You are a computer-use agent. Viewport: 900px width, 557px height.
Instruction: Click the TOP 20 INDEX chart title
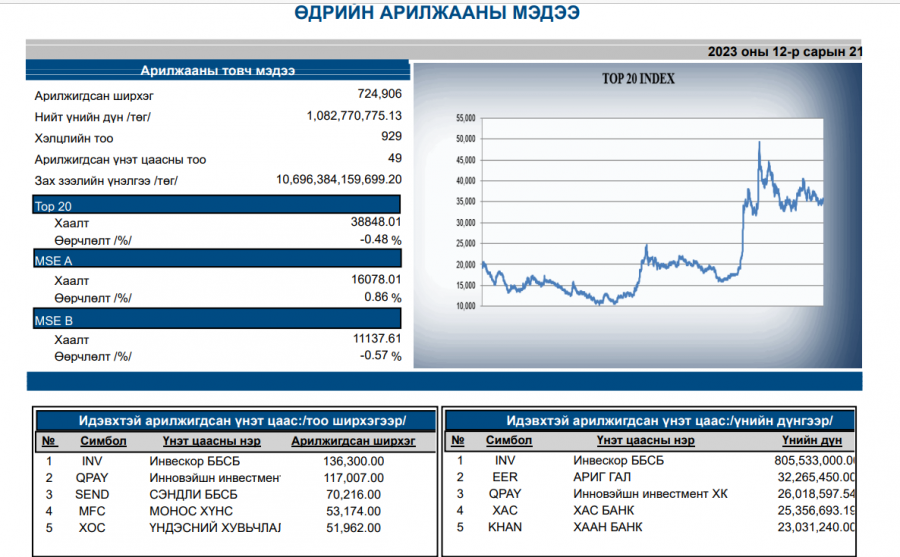coord(638,79)
